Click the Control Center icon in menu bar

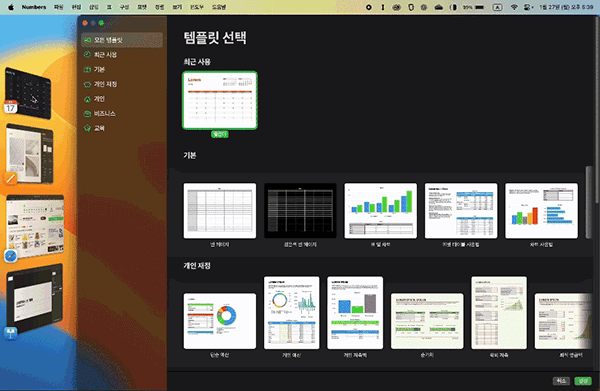[x=528, y=7]
